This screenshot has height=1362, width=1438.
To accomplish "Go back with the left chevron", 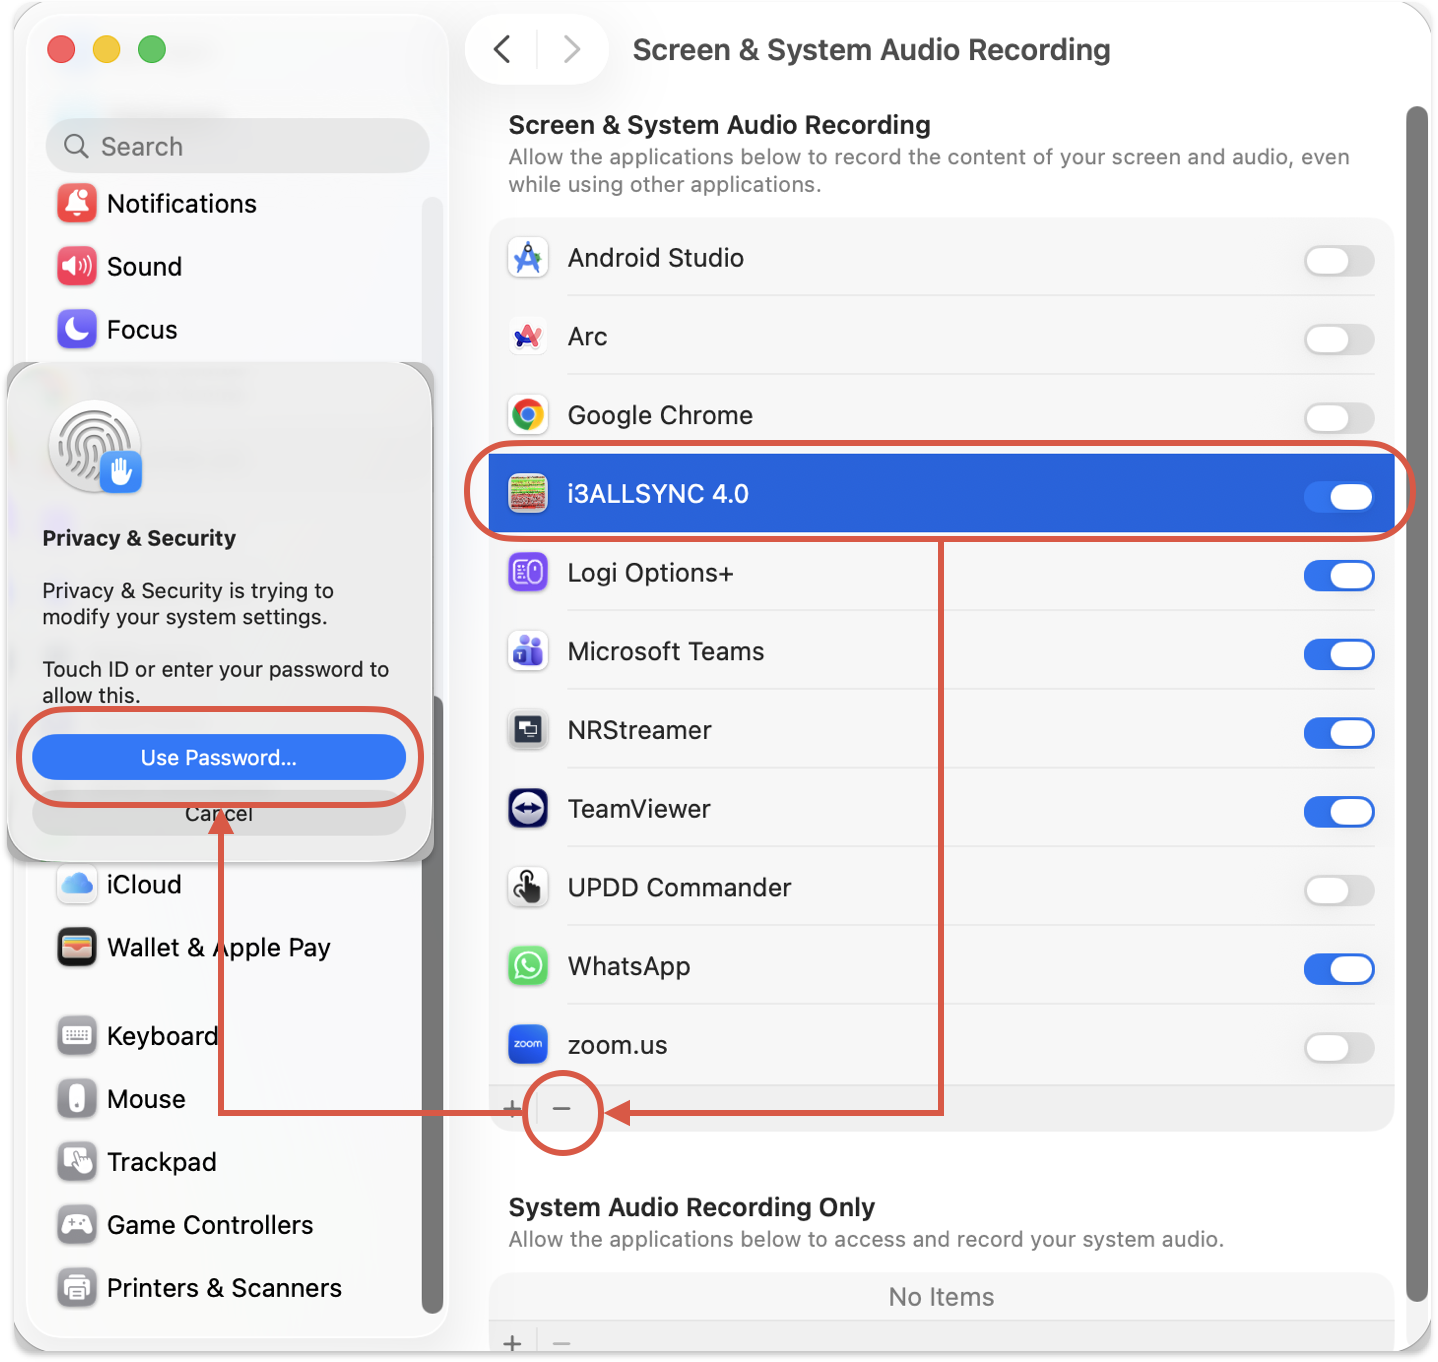I will (x=502, y=49).
